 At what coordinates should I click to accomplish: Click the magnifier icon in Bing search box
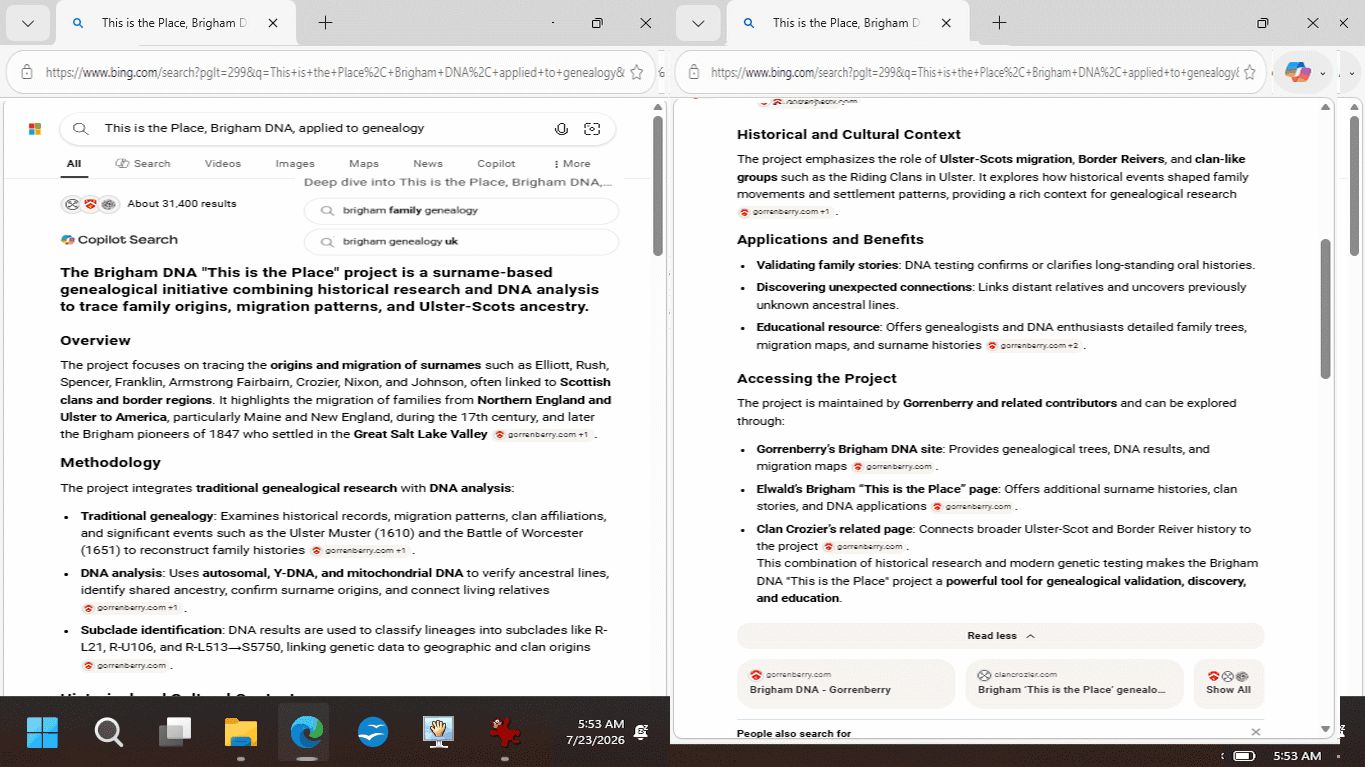(x=82, y=128)
